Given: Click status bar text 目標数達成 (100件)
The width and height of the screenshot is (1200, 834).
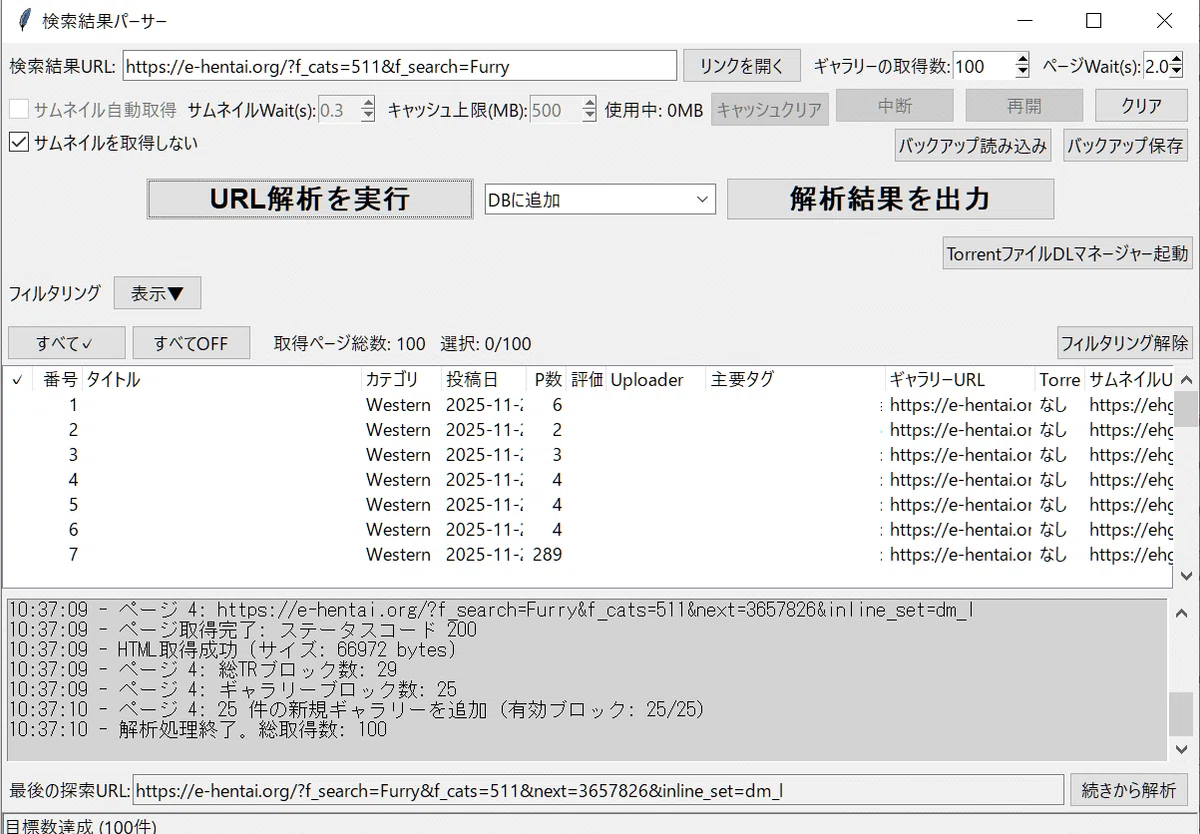Looking at the screenshot, I should coord(80,825).
